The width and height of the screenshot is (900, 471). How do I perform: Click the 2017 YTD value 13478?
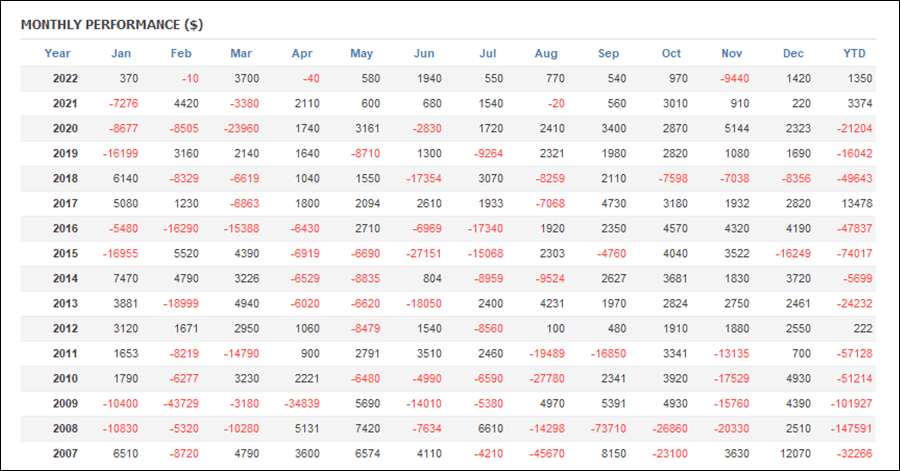point(858,203)
